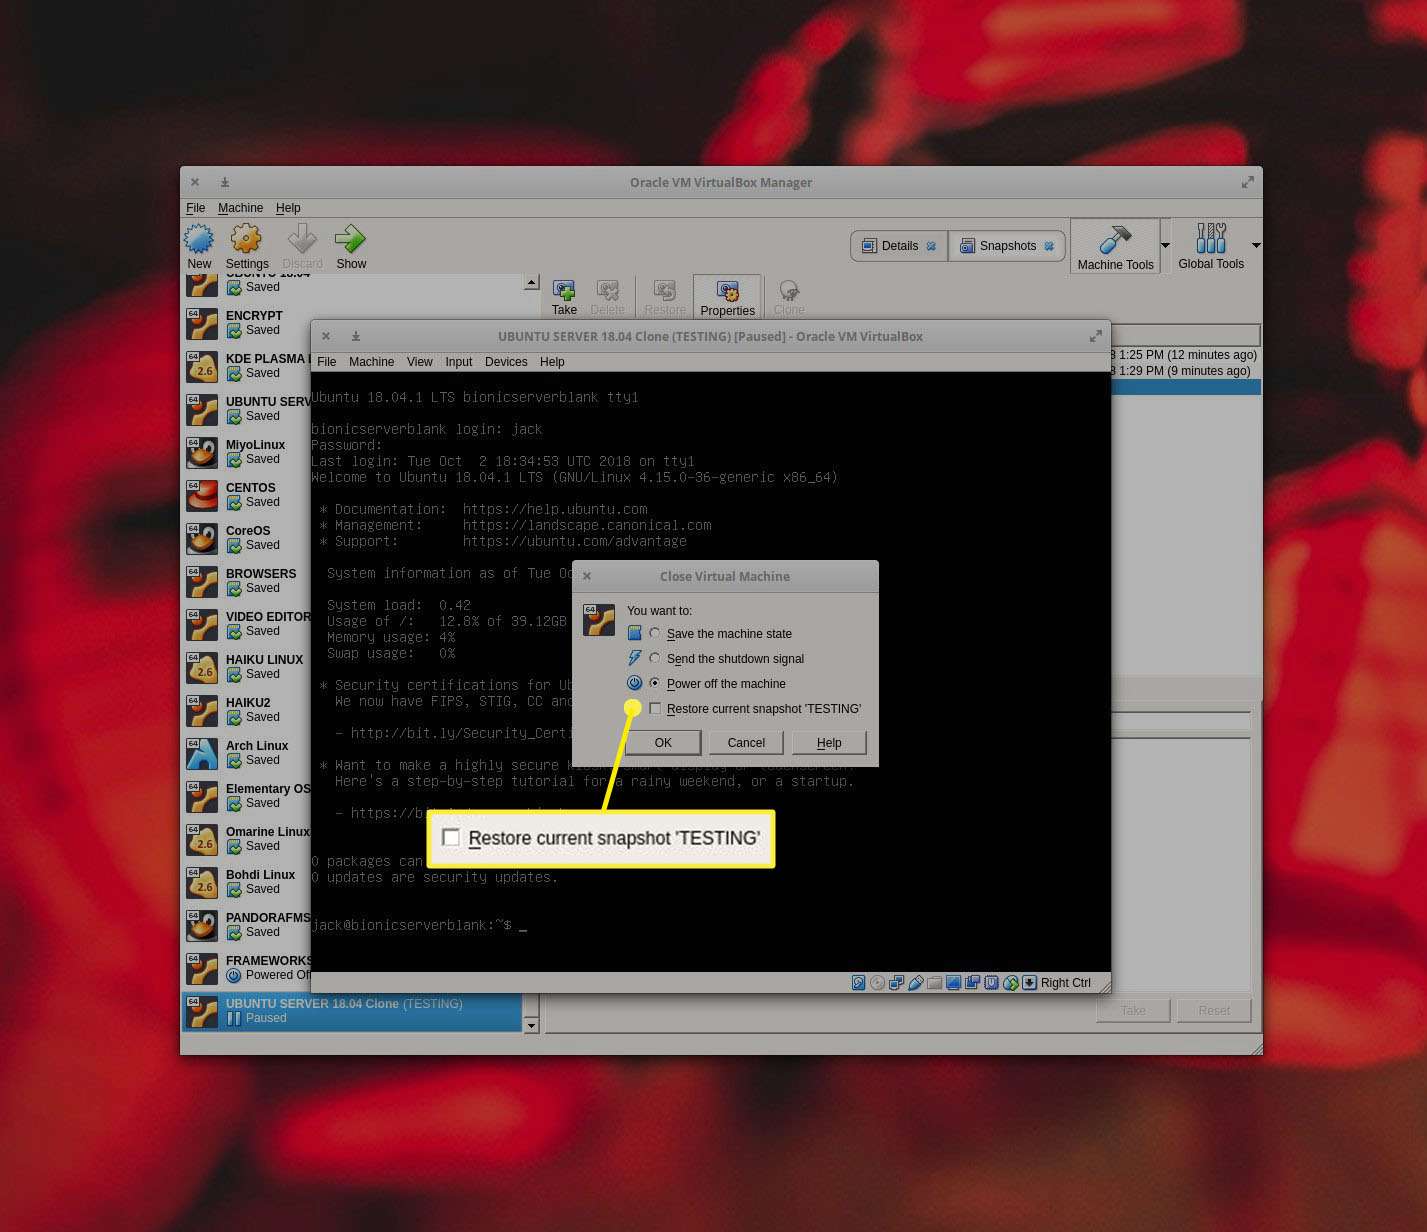Select the KDE PLASMA VM entry
The width and height of the screenshot is (1427, 1232).
click(246, 366)
